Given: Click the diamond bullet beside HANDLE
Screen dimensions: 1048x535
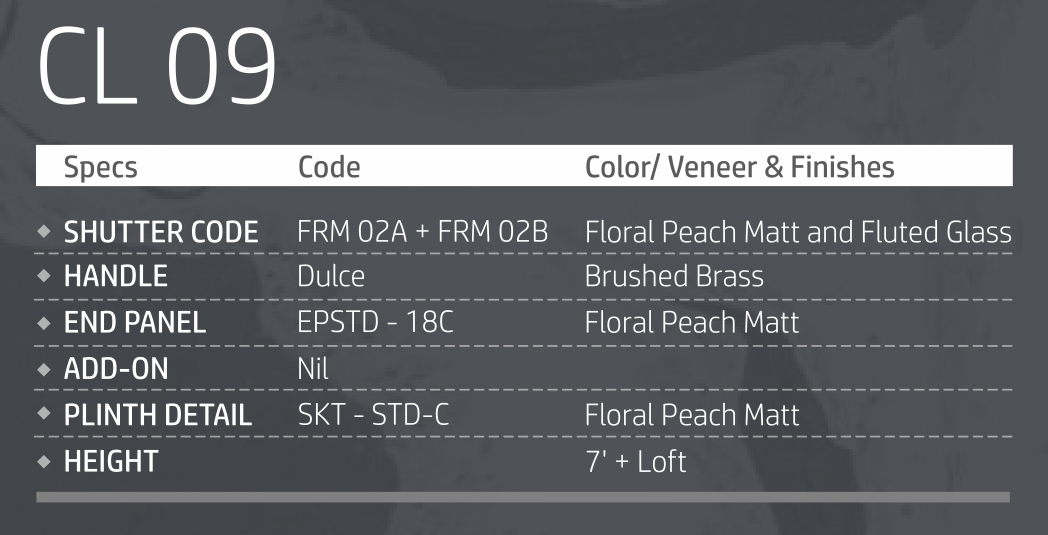Looking at the screenshot, I should tap(43, 278).
